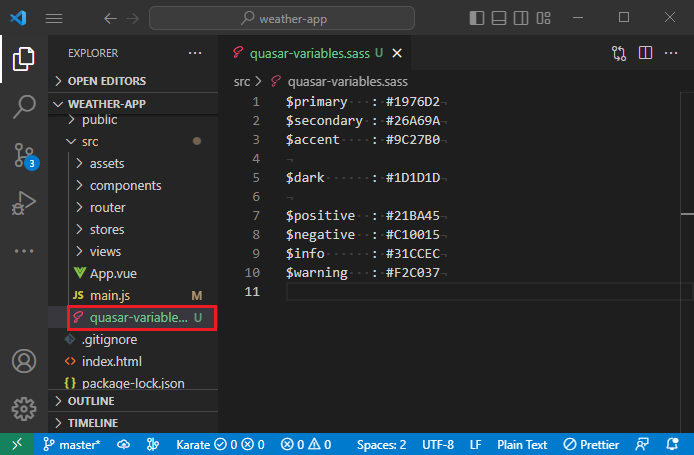Image resolution: width=694 pixels, height=455 pixels.
Task: Switch git branch master in status bar
Action: coord(72,444)
